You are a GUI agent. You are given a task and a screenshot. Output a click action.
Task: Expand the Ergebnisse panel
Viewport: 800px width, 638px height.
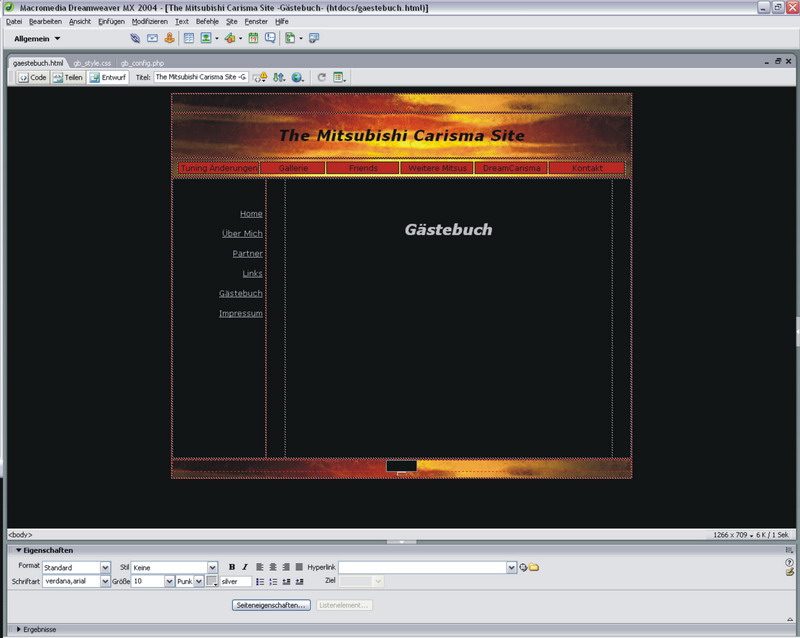tap(19, 629)
